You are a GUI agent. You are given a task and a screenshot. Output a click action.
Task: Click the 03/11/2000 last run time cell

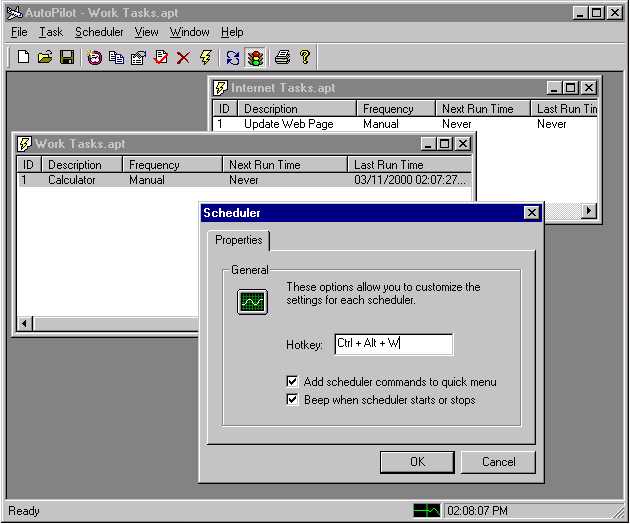(x=410, y=180)
